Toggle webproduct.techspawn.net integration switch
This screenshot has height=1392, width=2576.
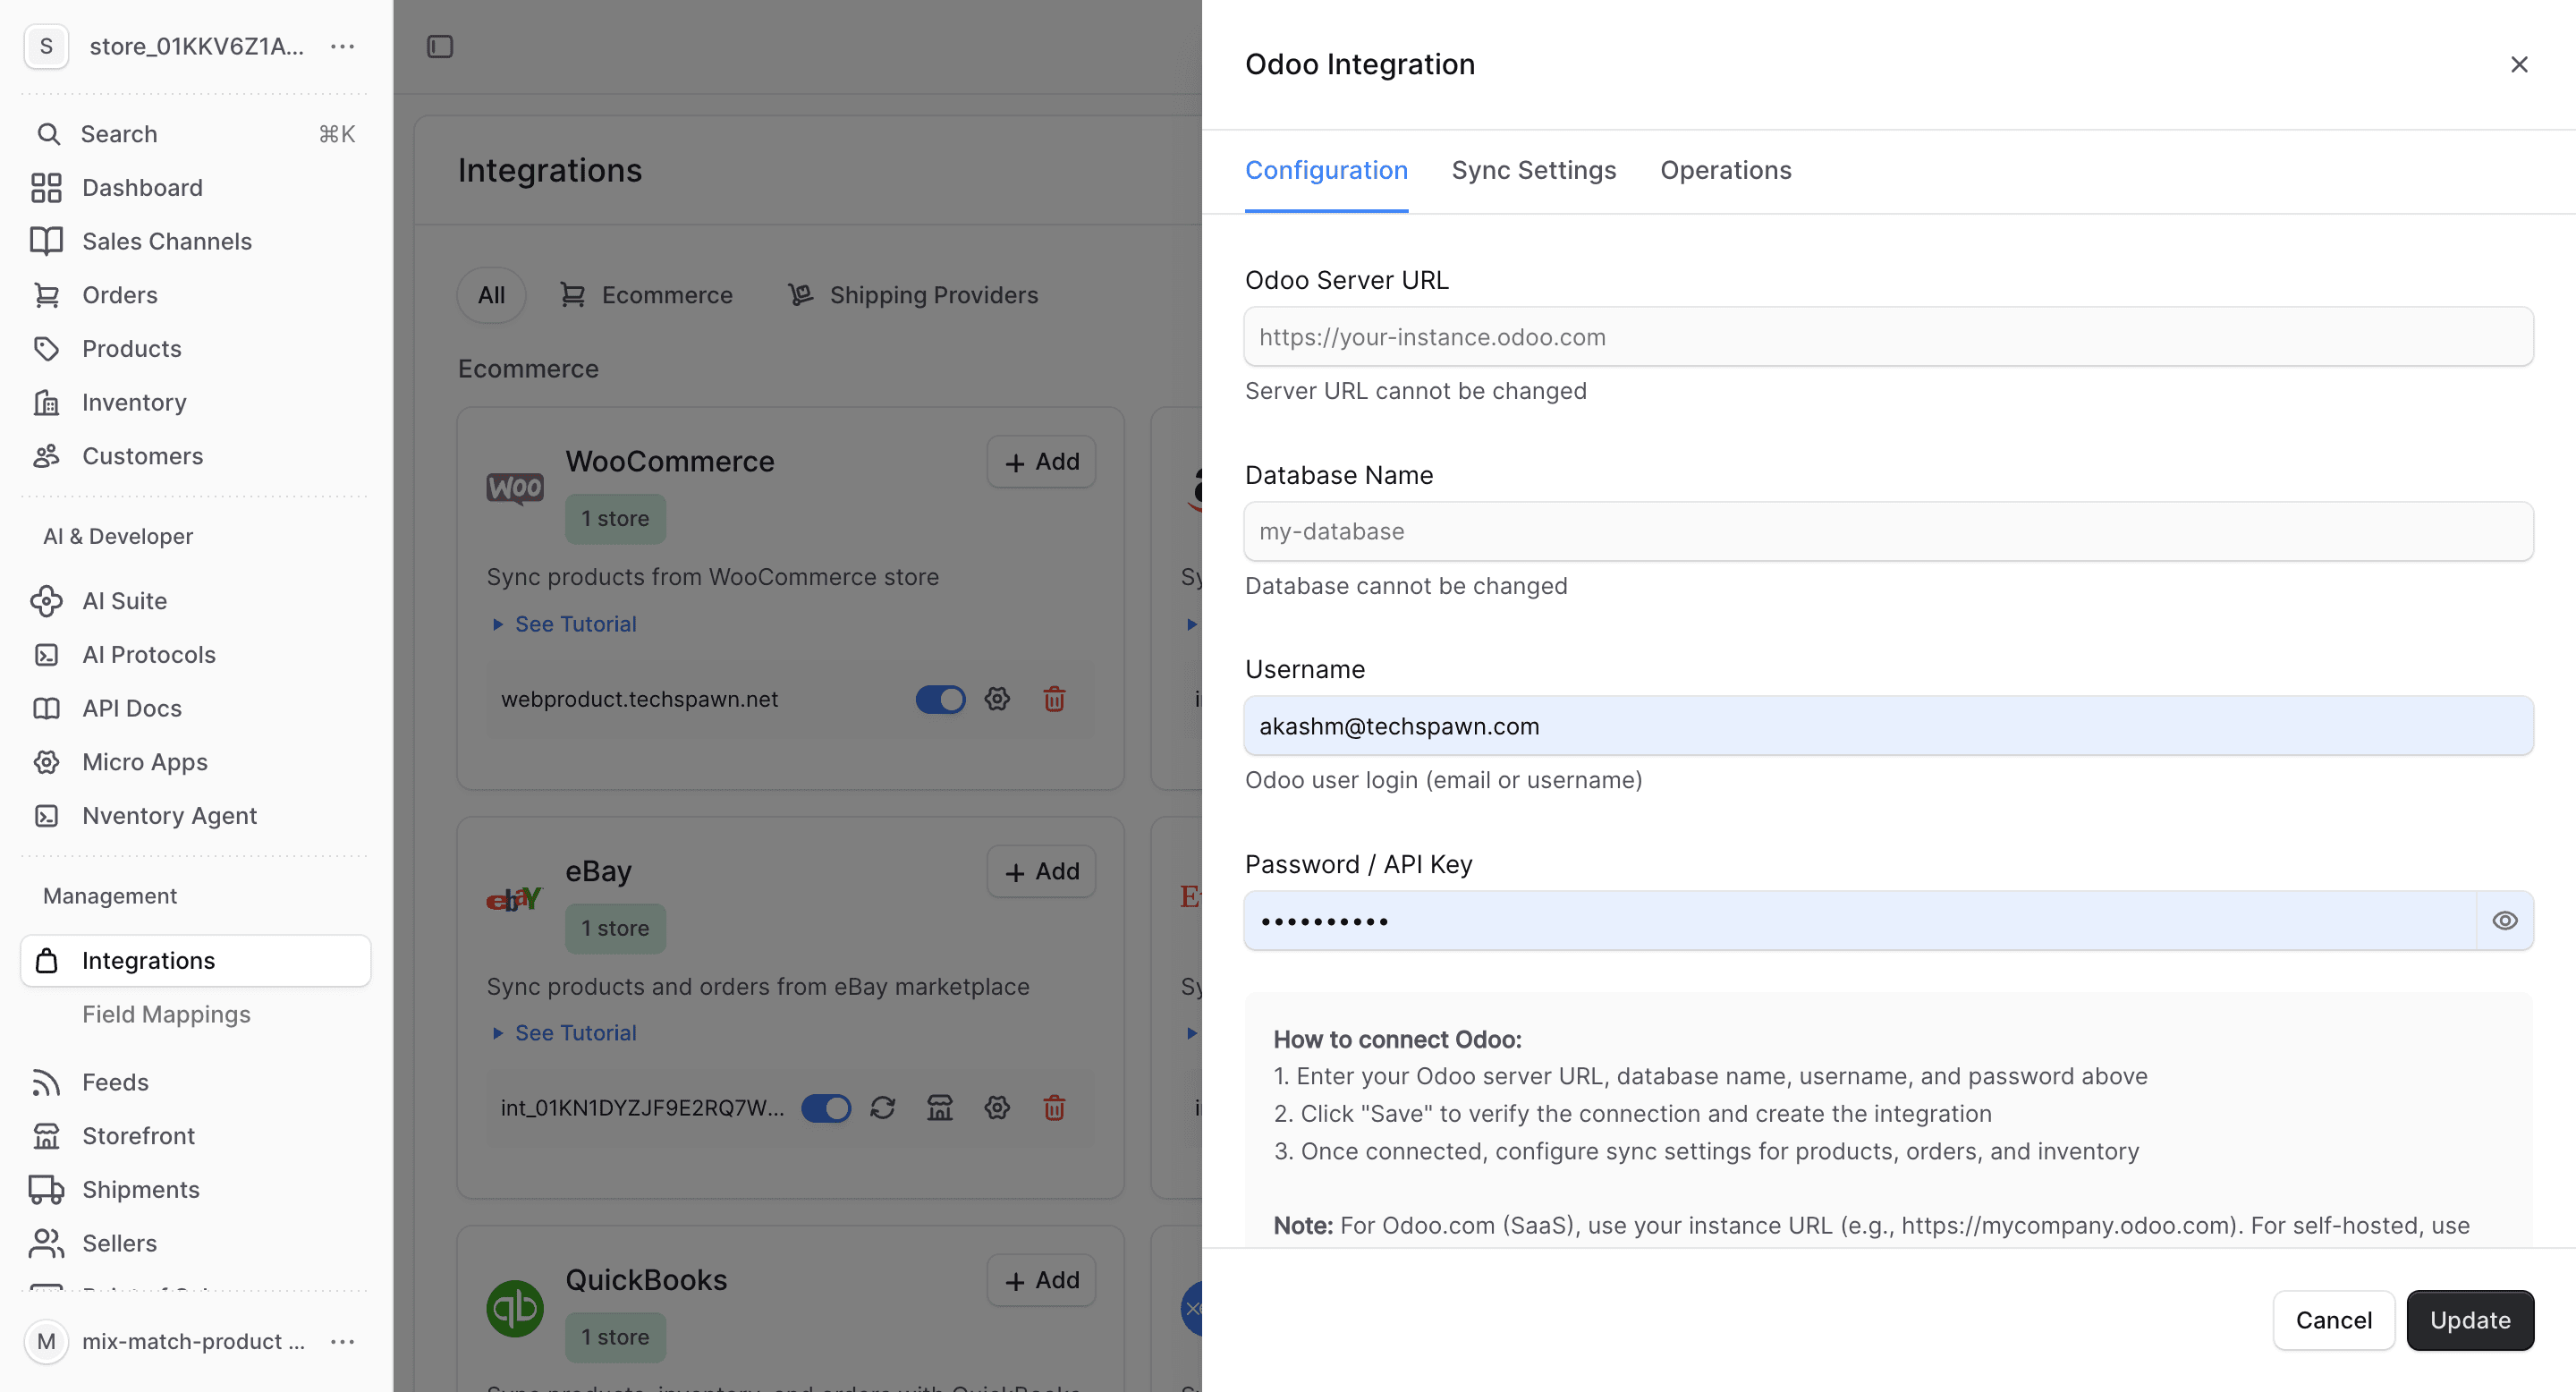tap(940, 699)
